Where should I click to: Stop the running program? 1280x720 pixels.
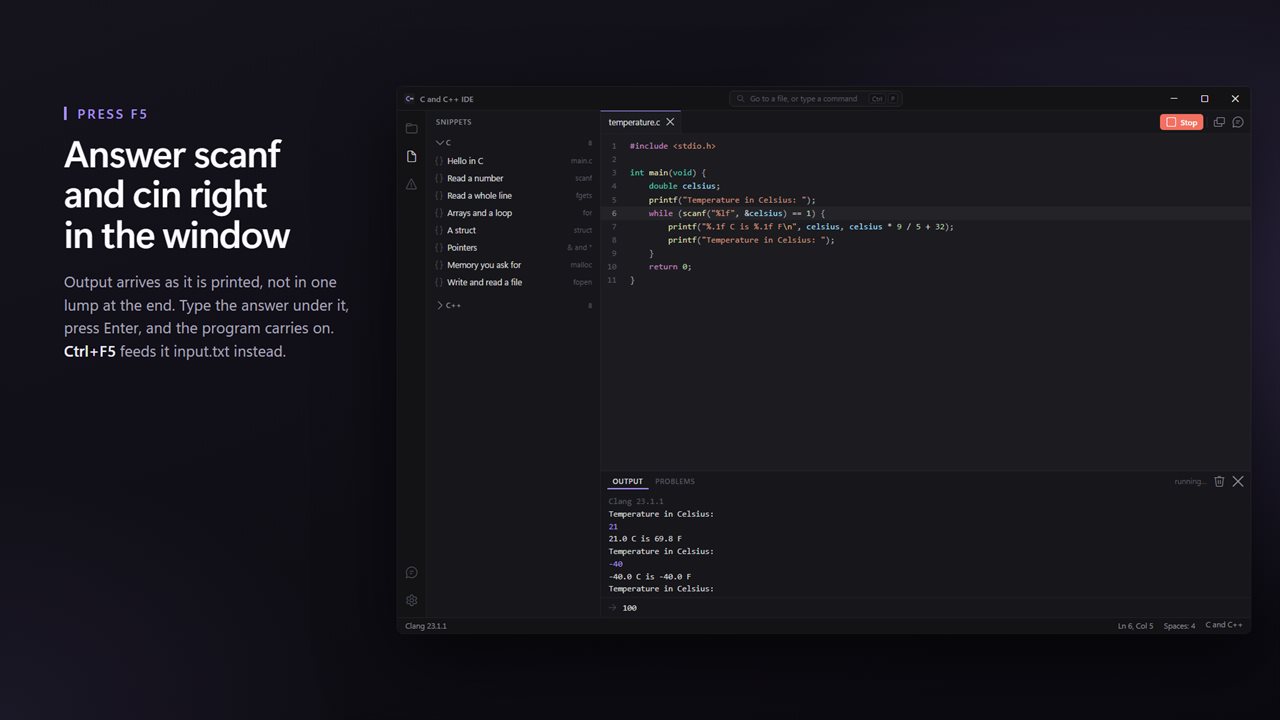[1182, 122]
